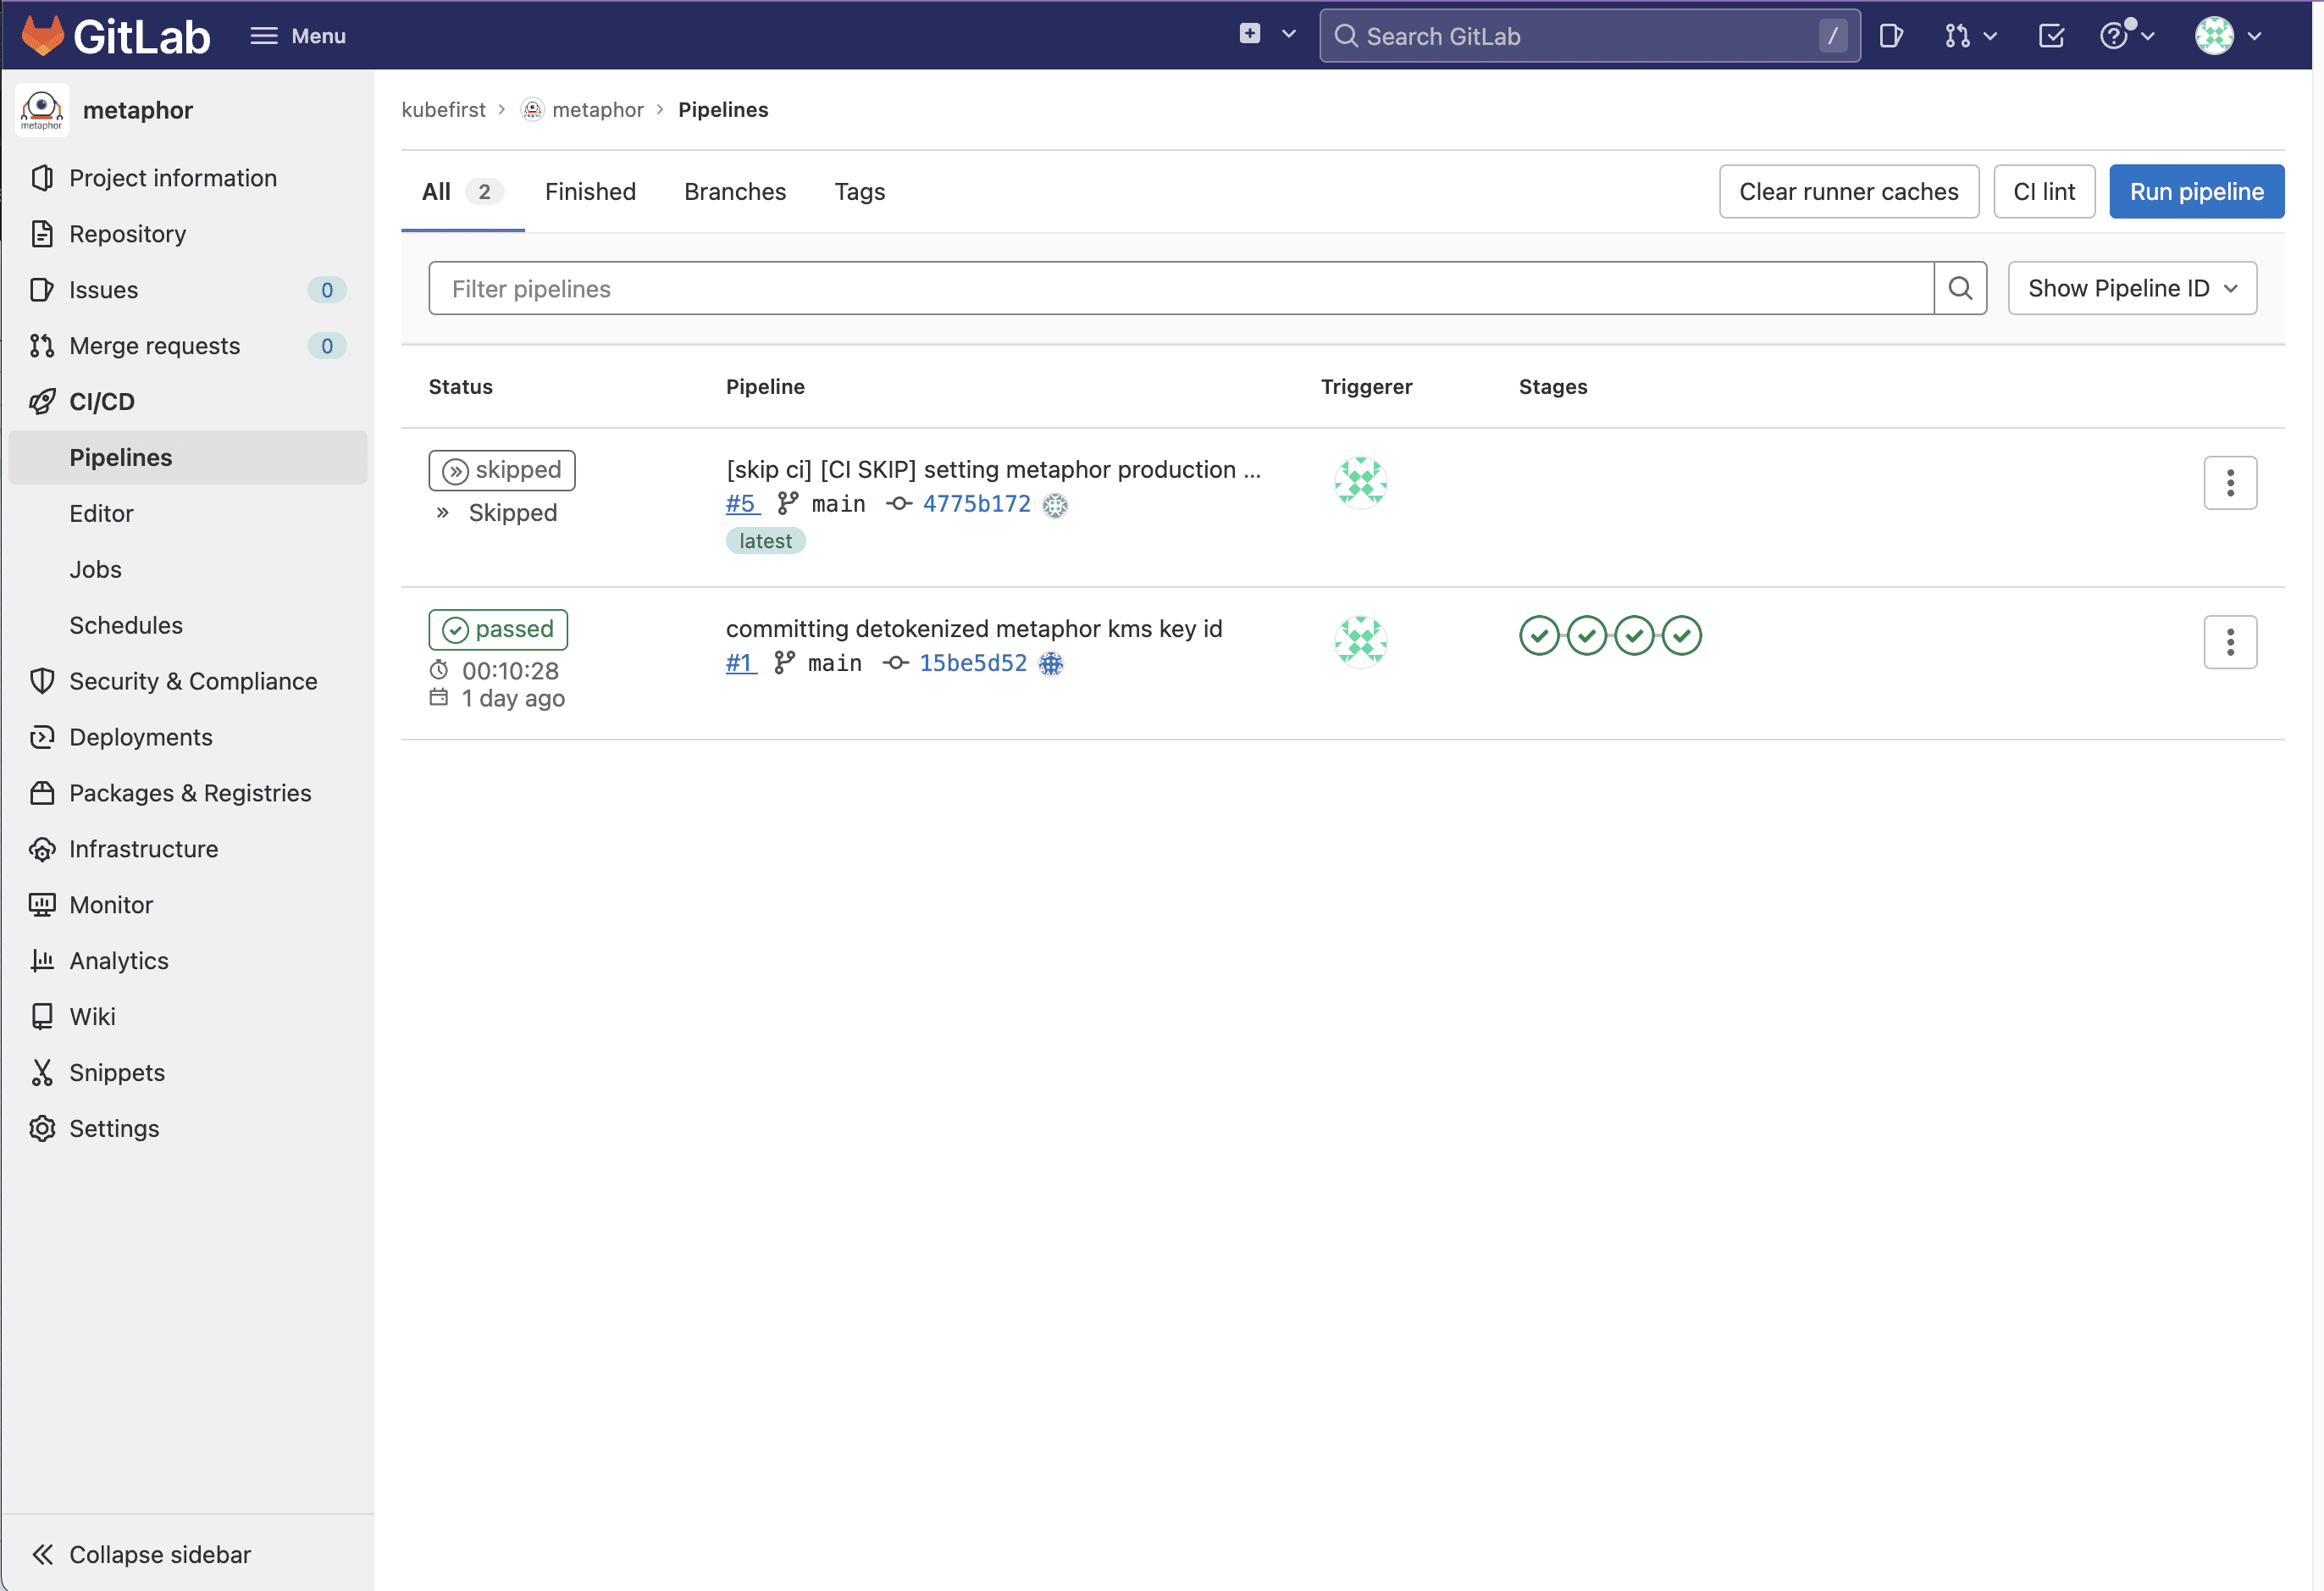Click Run pipeline button
This screenshot has width=2324, height=1591.
(2196, 192)
